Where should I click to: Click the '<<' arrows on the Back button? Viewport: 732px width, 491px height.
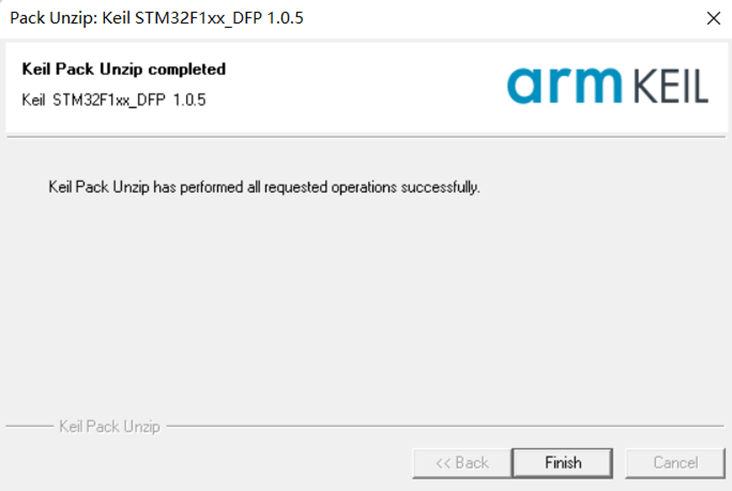pos(443,463)
